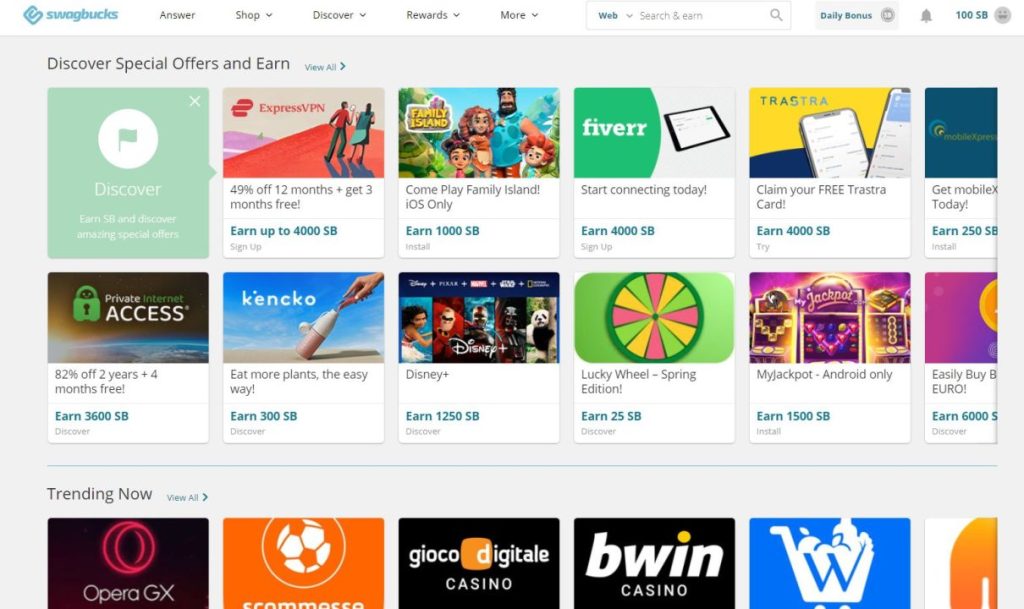Viewport: 1024px width, 609px height.
Task: Click the Discover flag icon
Action: [128, 138]
